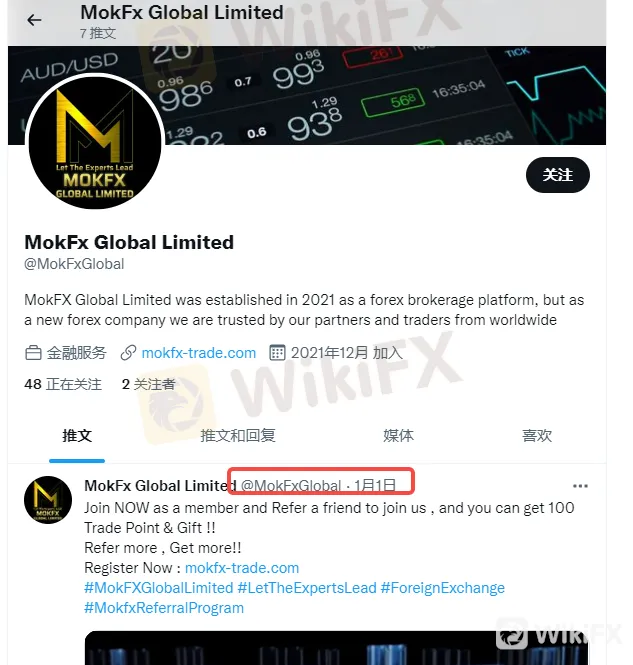Click the link chain icon
Viewport: 633px width, 665px height.
[x=128, y=353]
